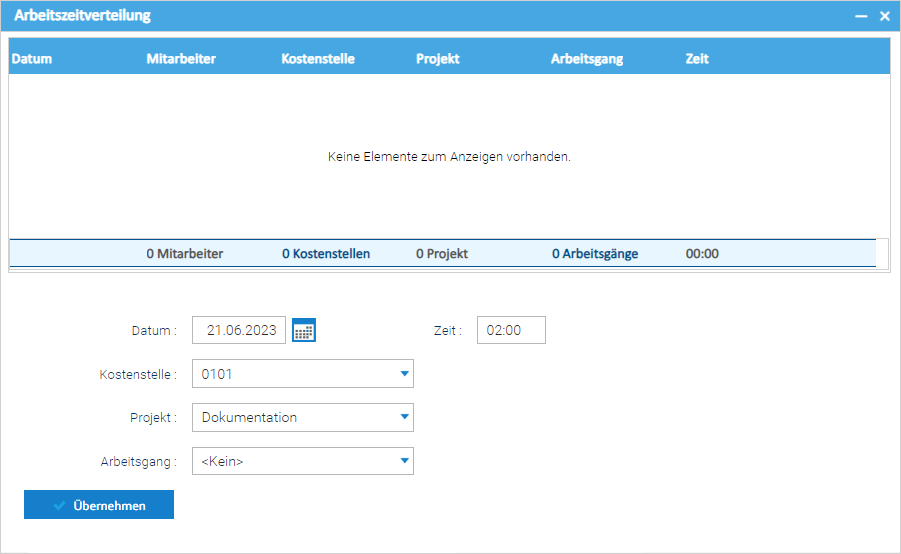The width and height of the screenshot is (901, 554).
Task: Minimize the Arbeitszeitverteilung window
Action: tap(861, 16)
